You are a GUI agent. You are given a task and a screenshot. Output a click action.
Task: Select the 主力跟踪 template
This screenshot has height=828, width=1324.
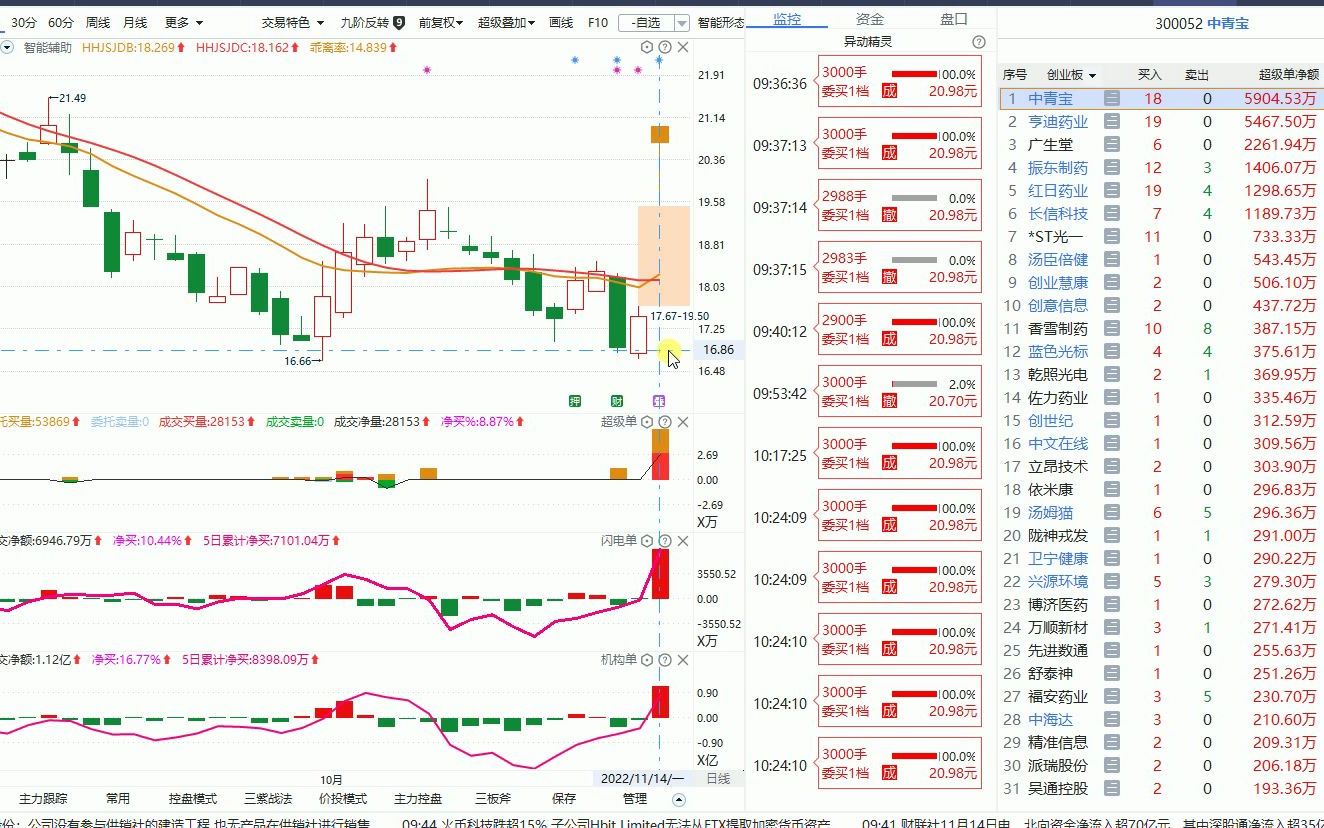pyautogui.click(x=43, y=799)
